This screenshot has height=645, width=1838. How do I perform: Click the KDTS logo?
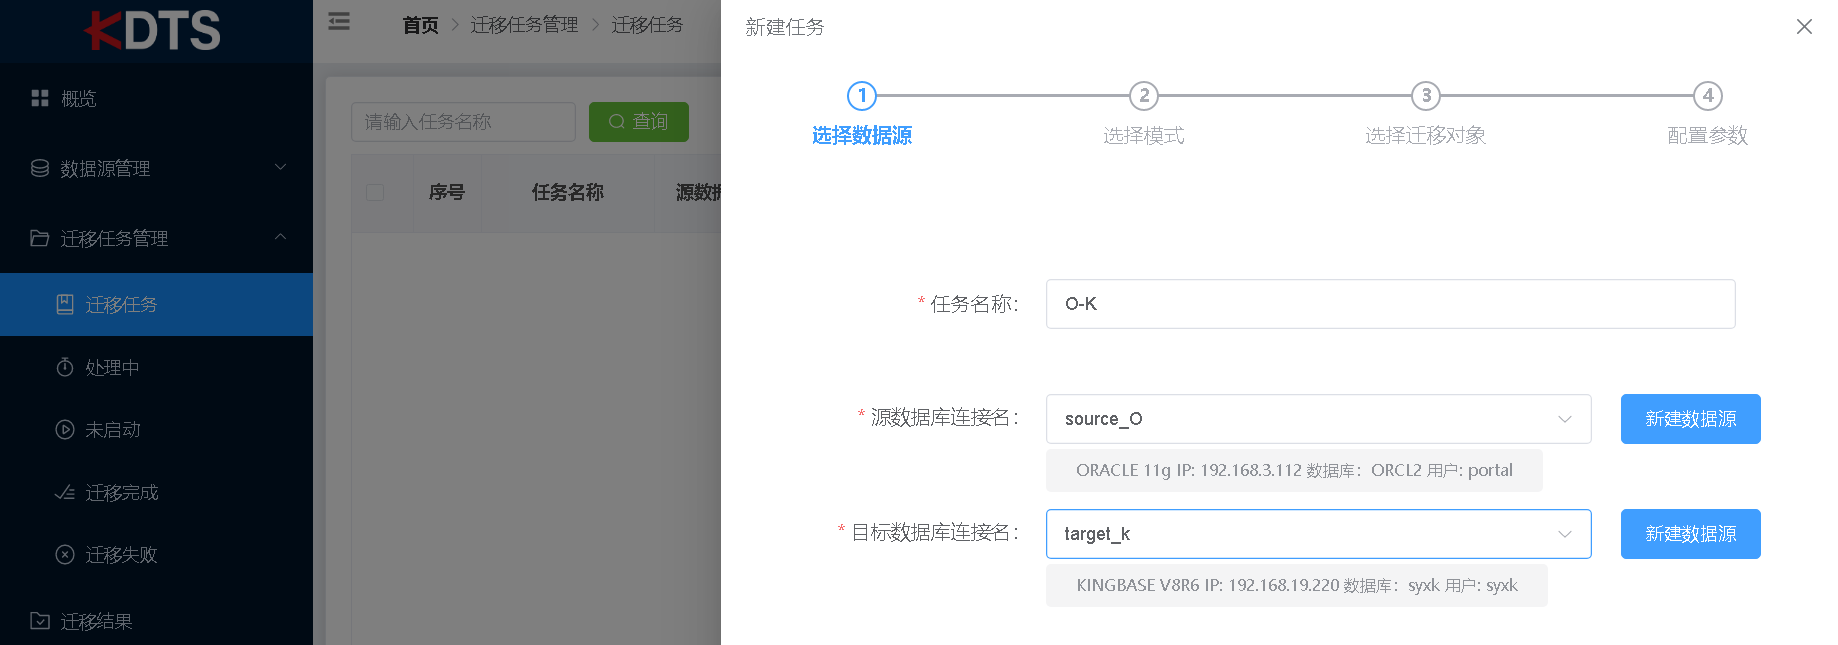(x=153, y=30)
